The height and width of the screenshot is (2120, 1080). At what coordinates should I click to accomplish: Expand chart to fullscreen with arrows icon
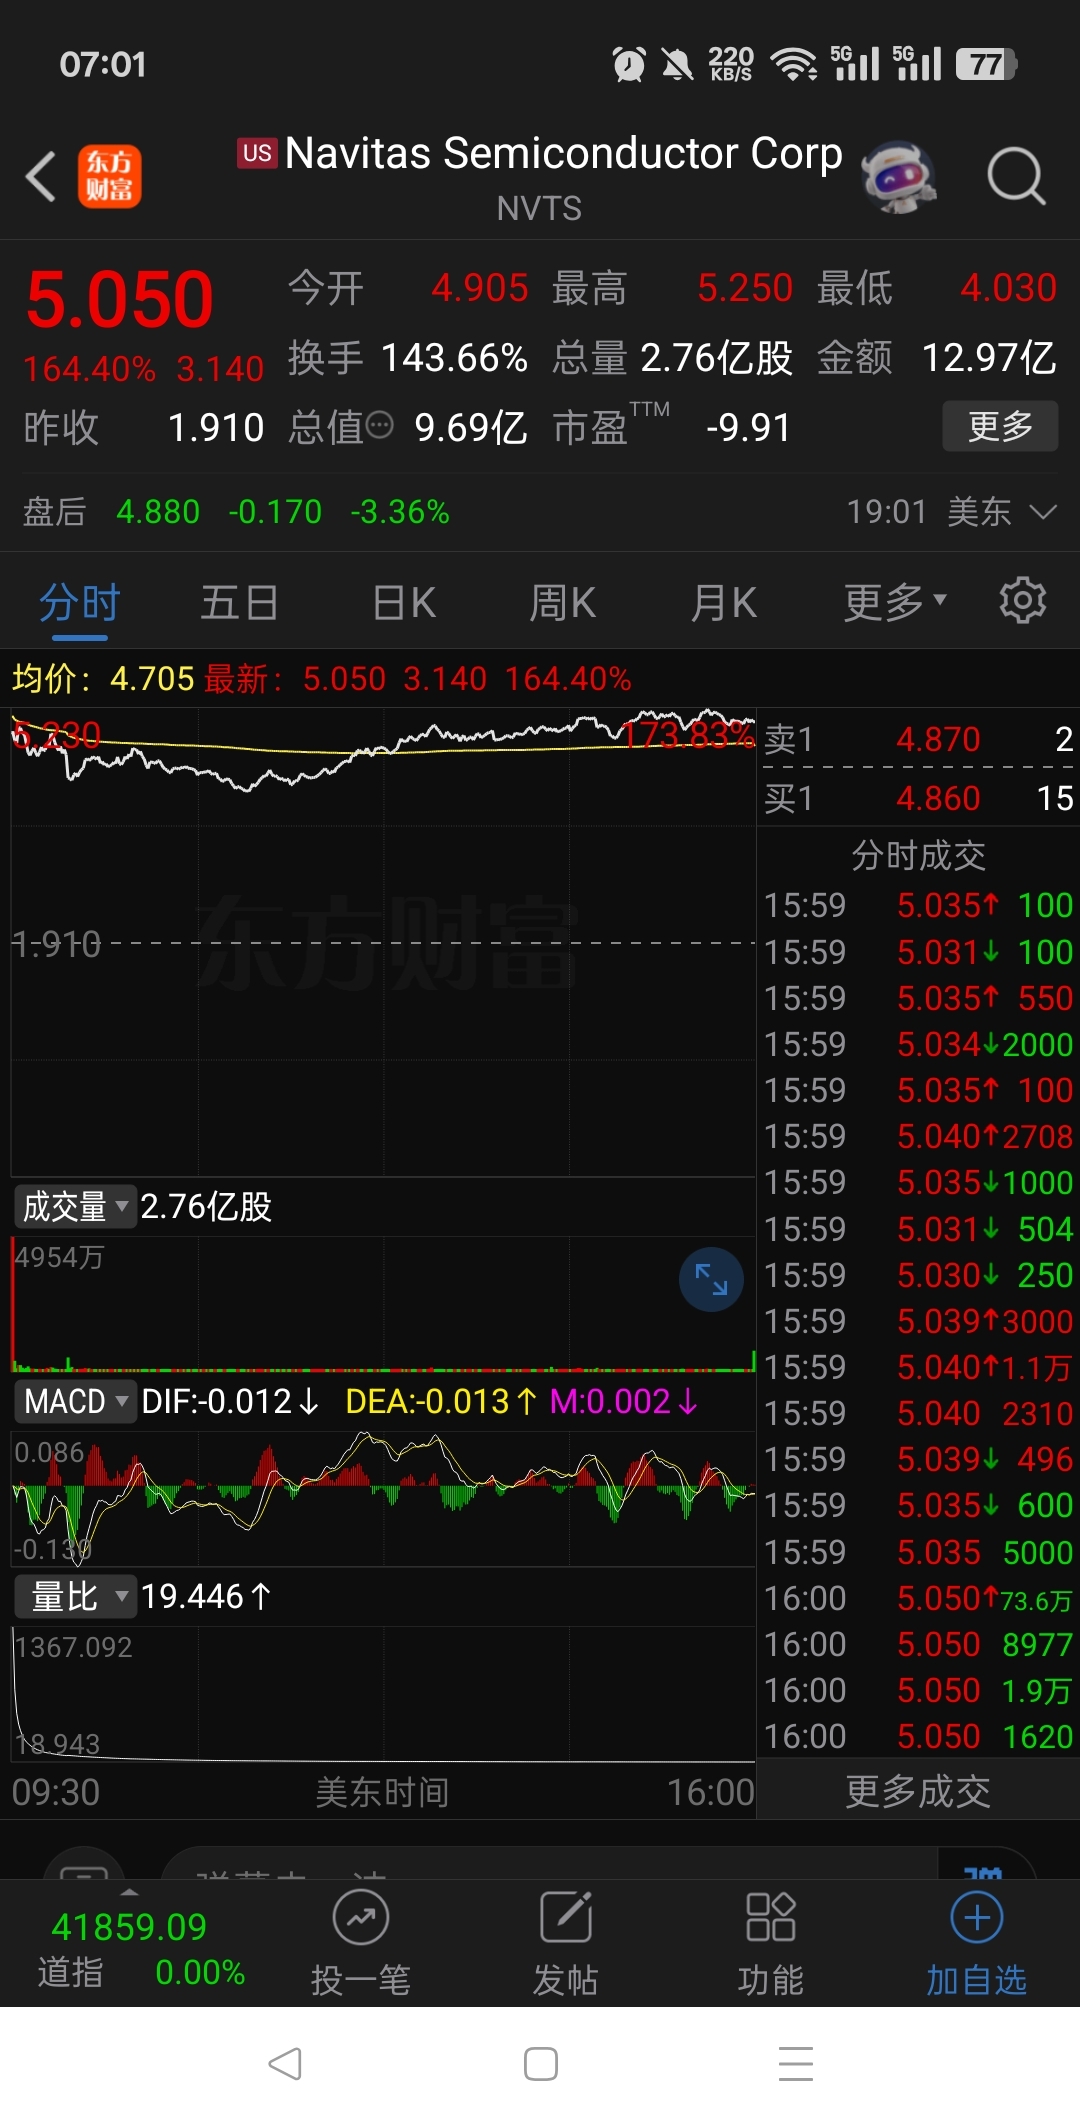pyautogui.click(x=711, y=1279)
